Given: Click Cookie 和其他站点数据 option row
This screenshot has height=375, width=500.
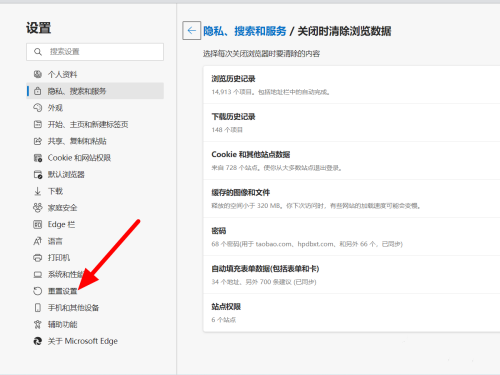Looking at the screenshot, I should (x=352, y=161).
